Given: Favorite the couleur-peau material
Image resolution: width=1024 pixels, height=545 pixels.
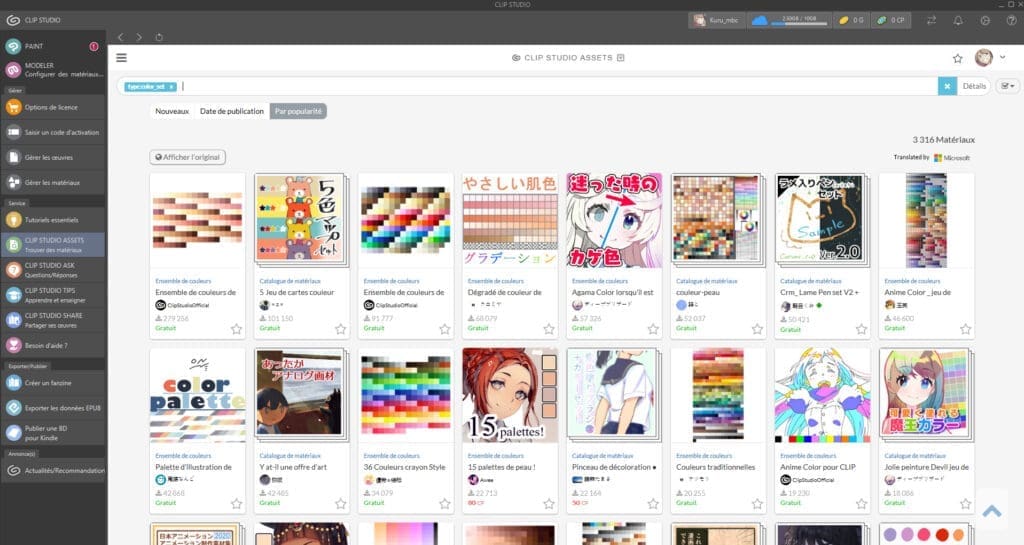Looking at the screenshot, I should tap(757, 329).
